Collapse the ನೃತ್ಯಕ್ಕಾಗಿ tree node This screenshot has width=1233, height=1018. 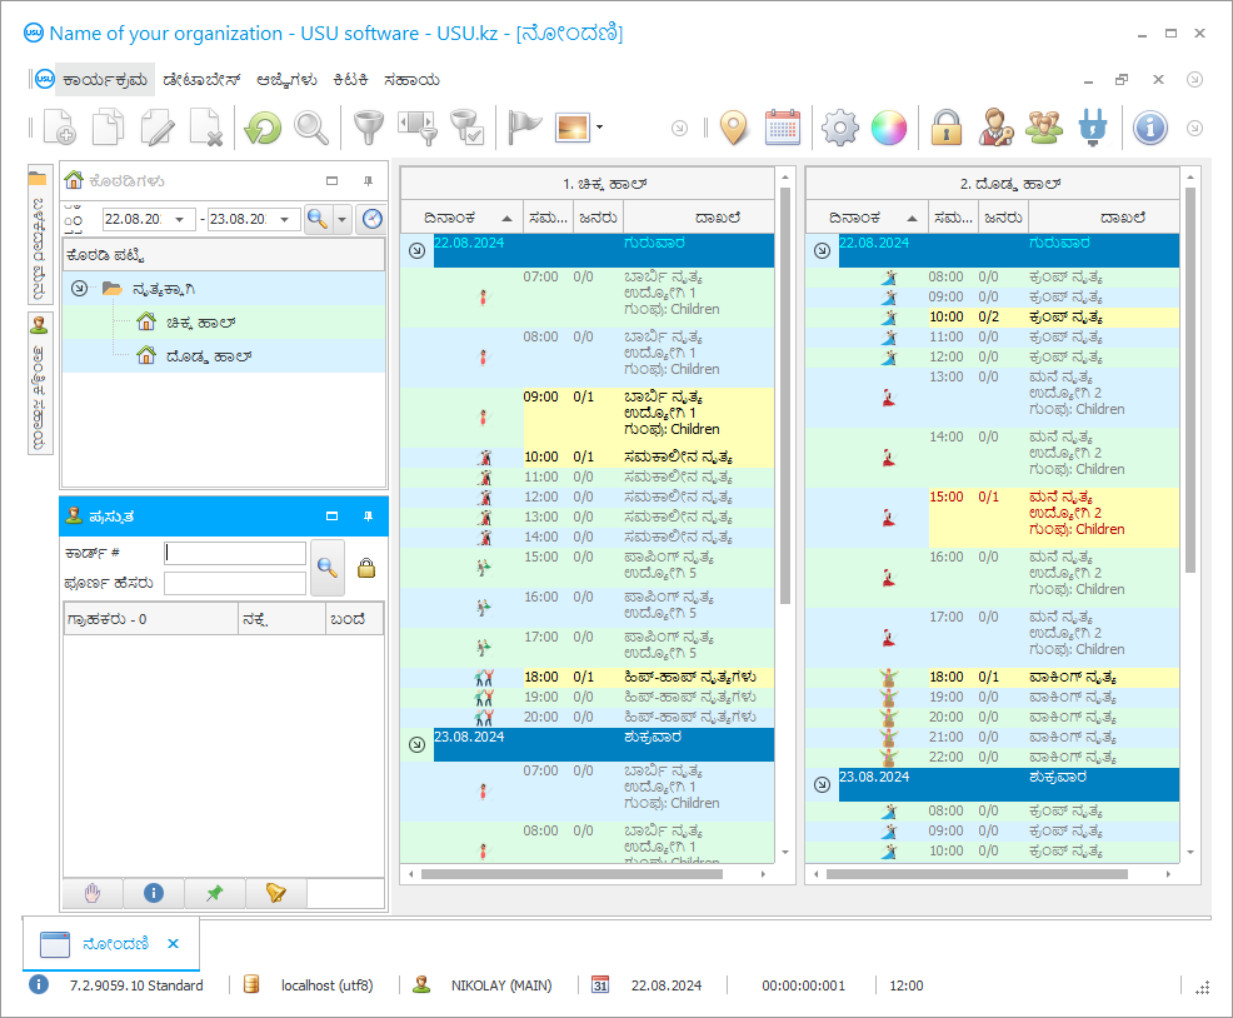point(80,288)
